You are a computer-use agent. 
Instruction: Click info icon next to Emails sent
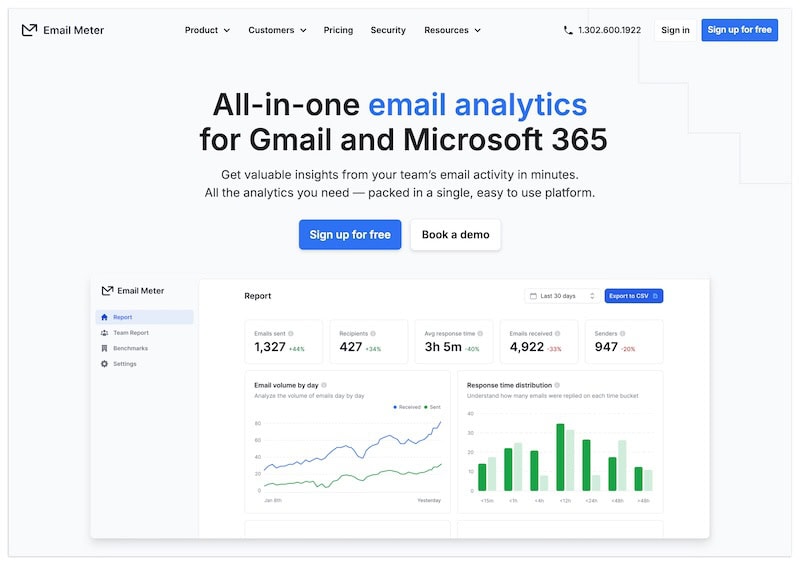point(293,333)
